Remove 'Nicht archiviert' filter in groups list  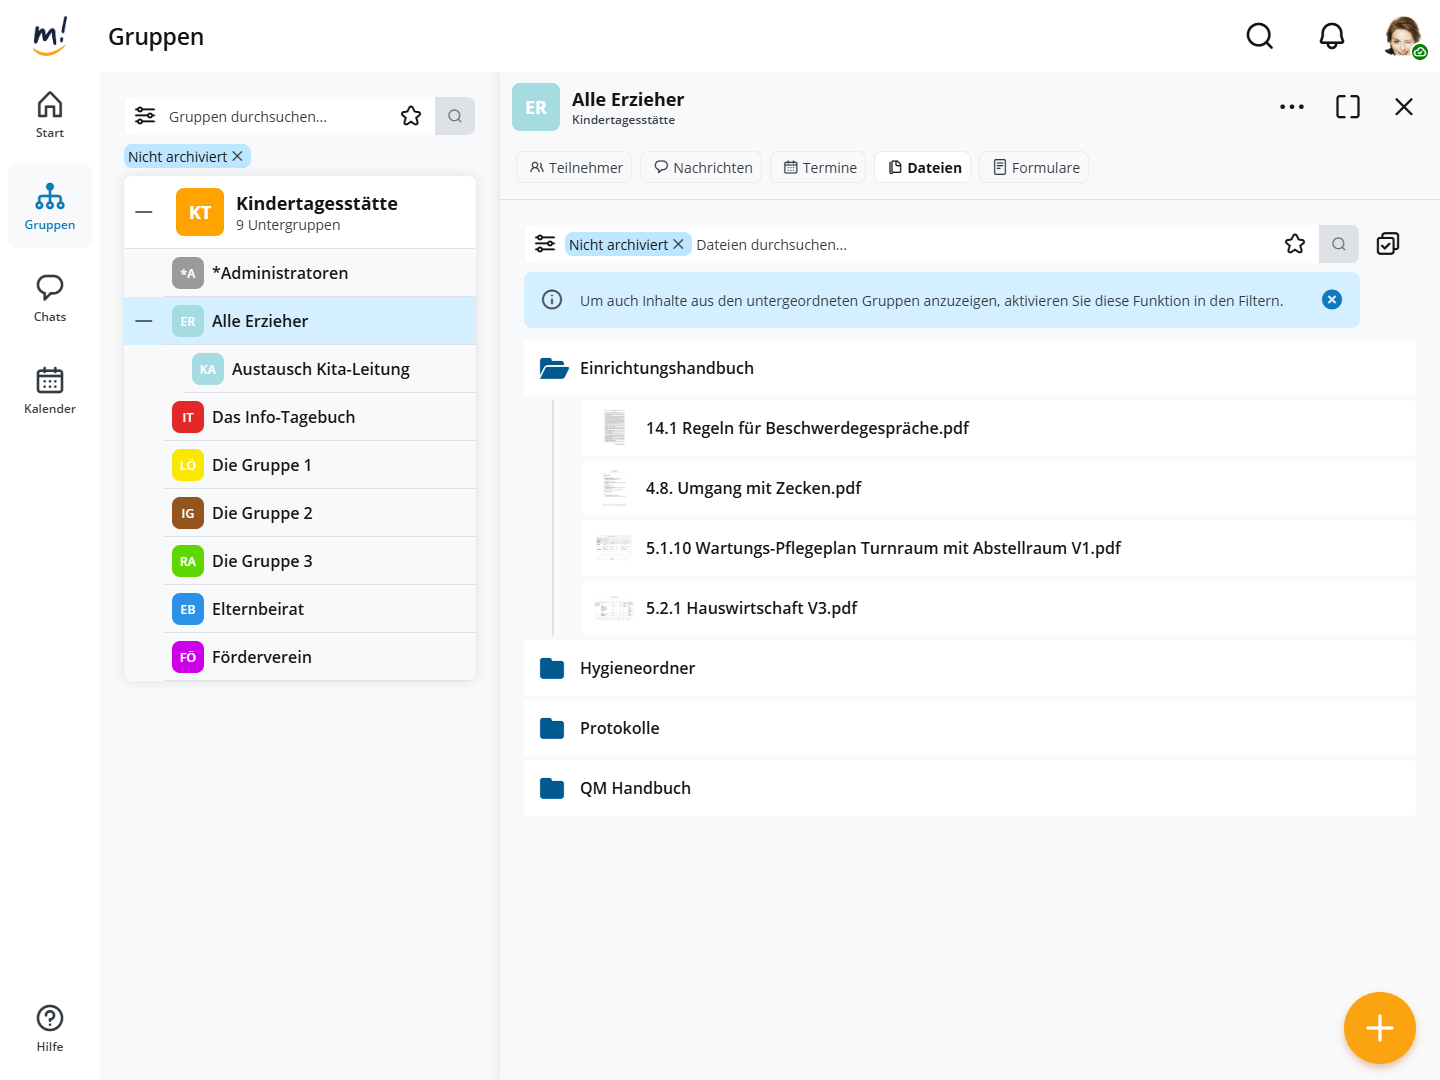tap(238, 157)
